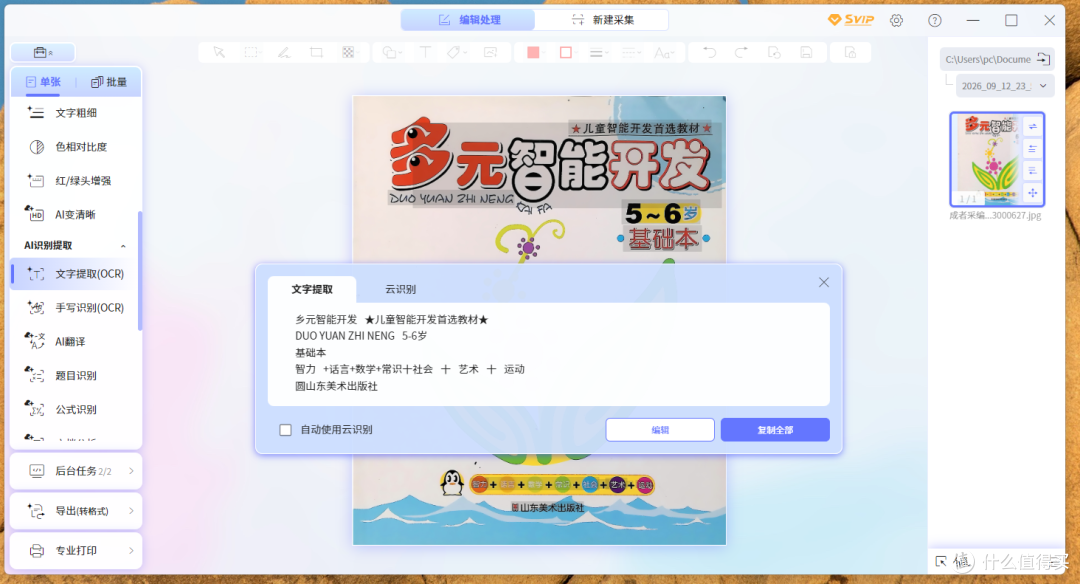Image resolution: width=1080 pixels, height=584 pixels.
Task: Switch to 编辑处理 tab
Action: click(468, 20)
